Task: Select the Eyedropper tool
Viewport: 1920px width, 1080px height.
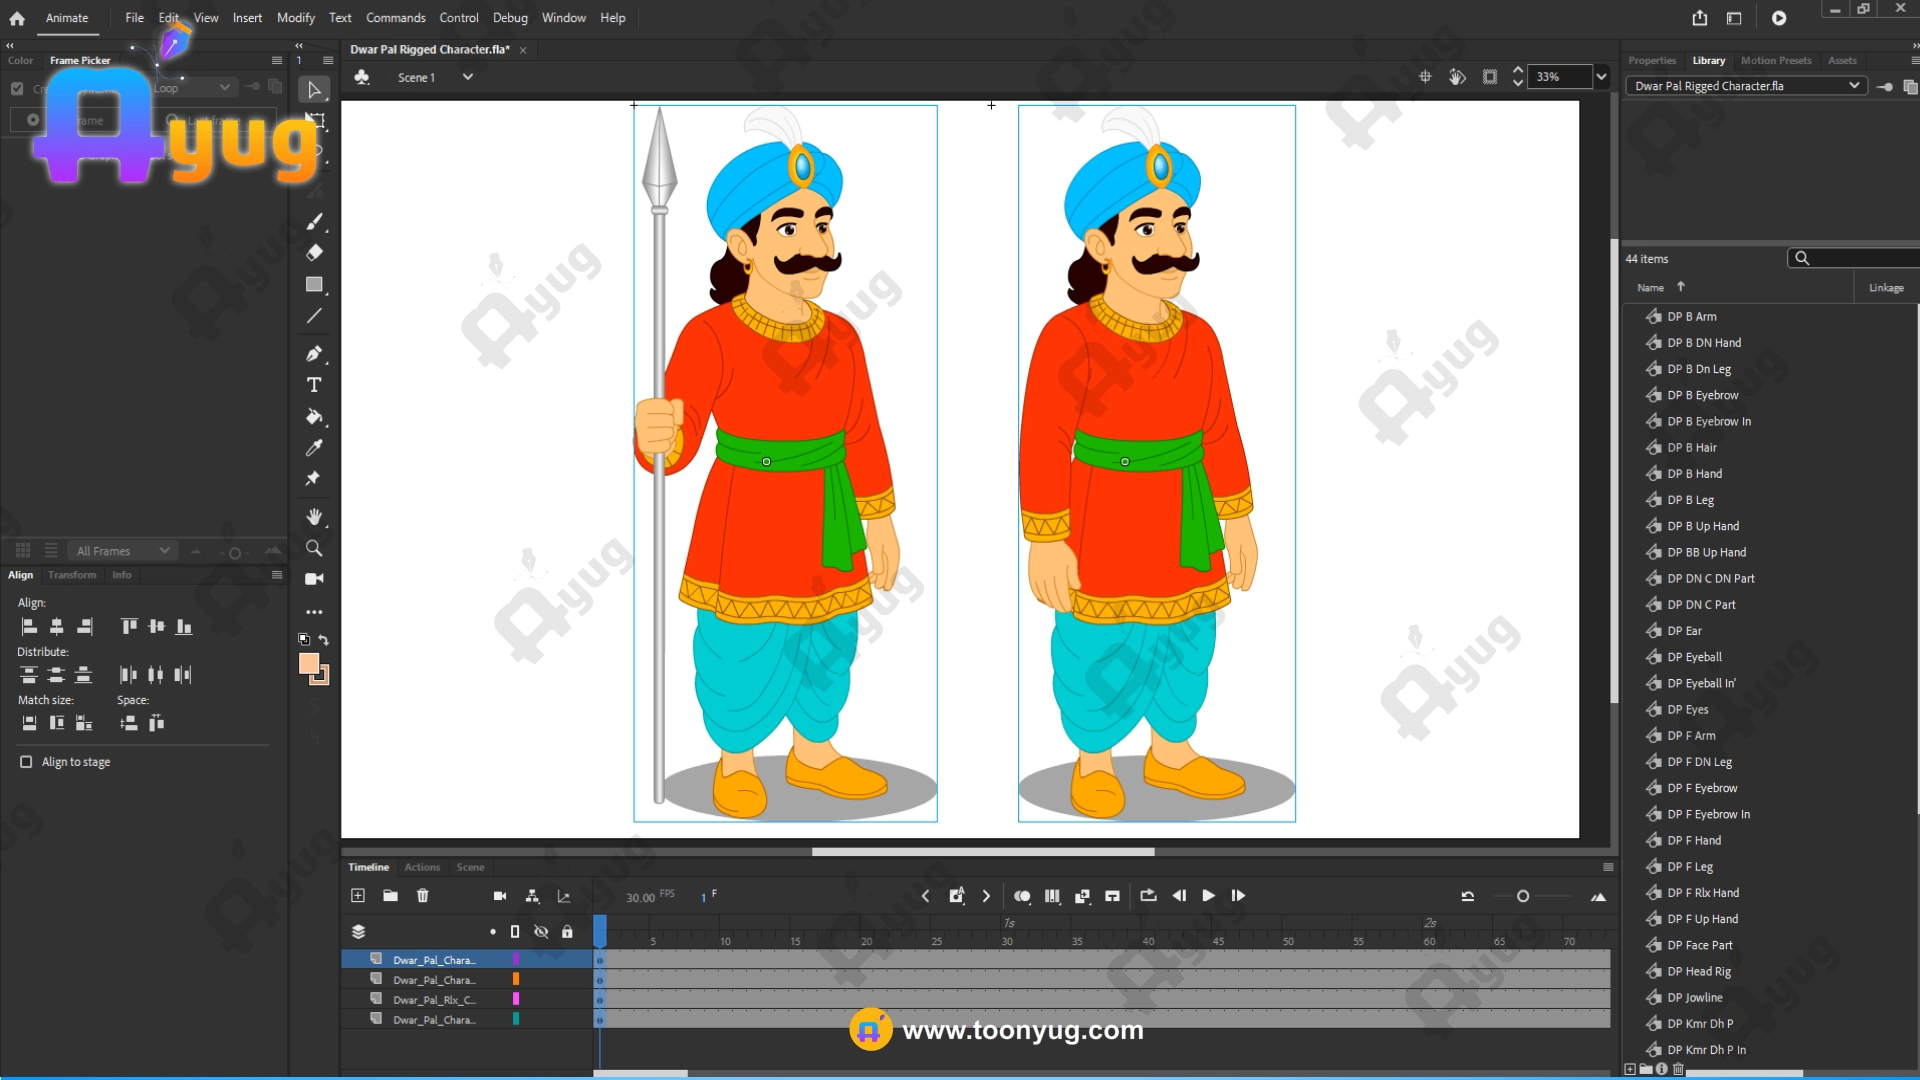Action: point(314,447)
